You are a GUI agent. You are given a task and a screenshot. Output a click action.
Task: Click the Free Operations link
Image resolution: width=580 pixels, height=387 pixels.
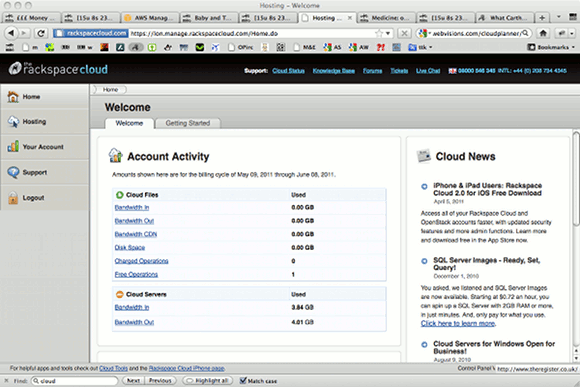point(136,274)
